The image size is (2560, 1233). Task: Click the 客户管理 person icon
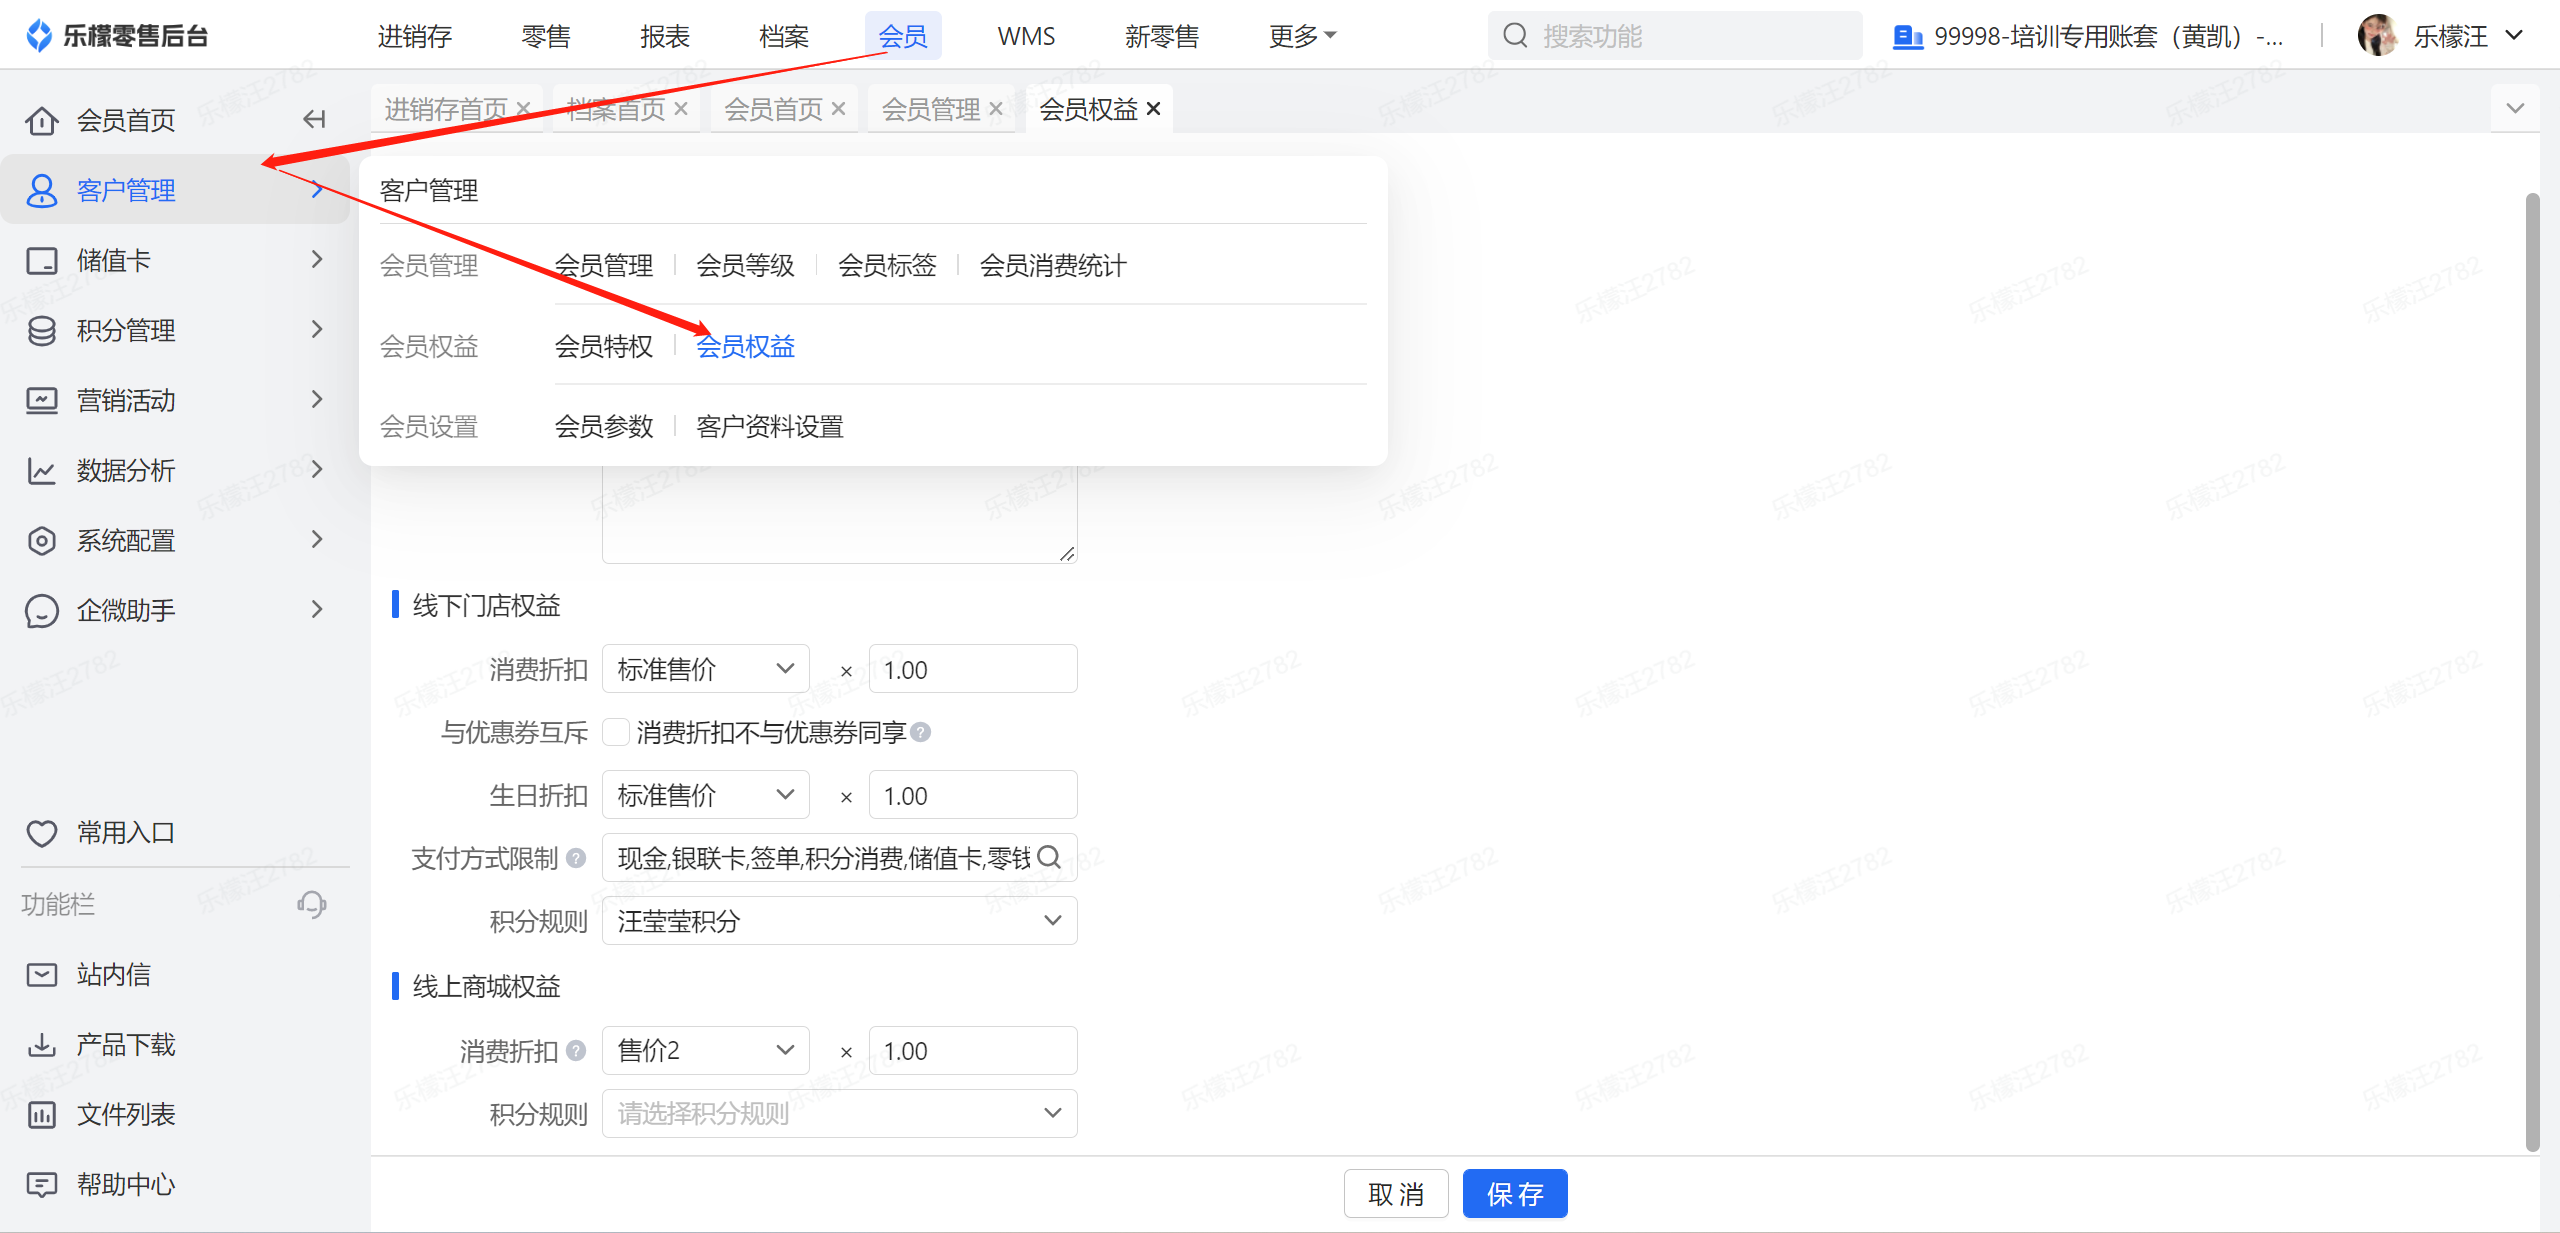tap(41, 190)
